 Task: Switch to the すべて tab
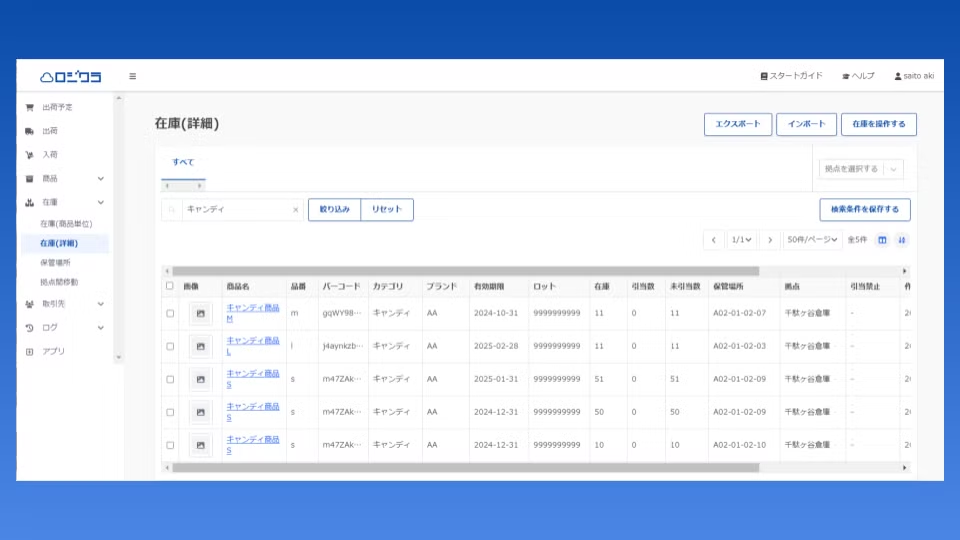[183, 162]
